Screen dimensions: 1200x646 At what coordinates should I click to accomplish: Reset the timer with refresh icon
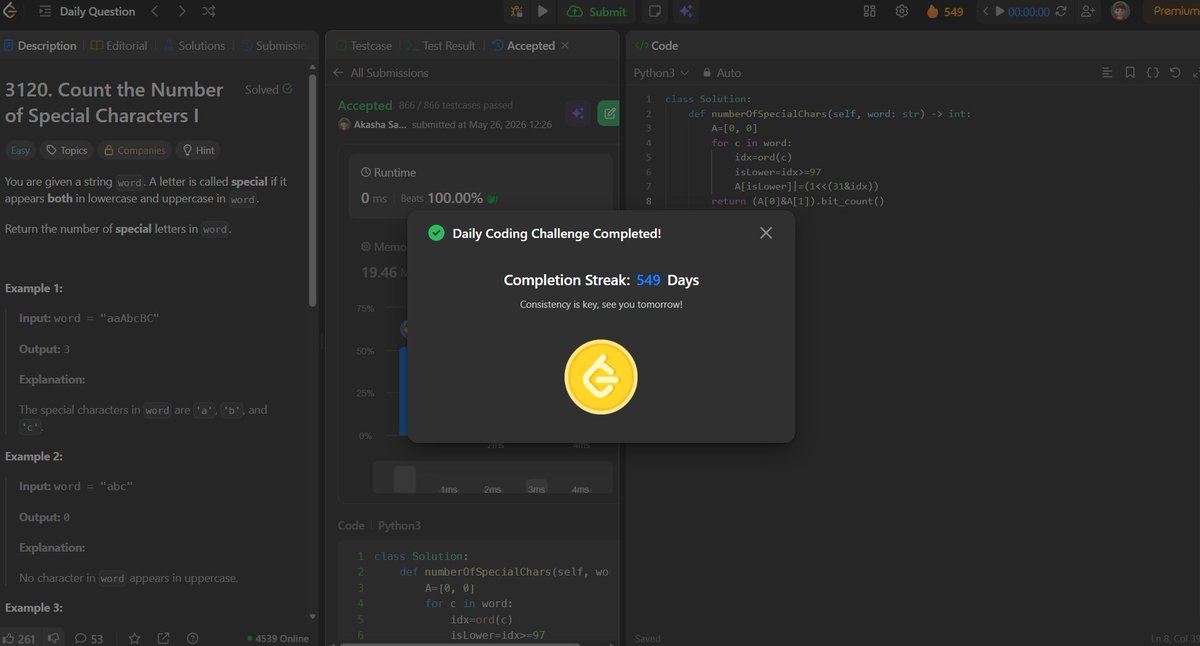[1061, 11]
